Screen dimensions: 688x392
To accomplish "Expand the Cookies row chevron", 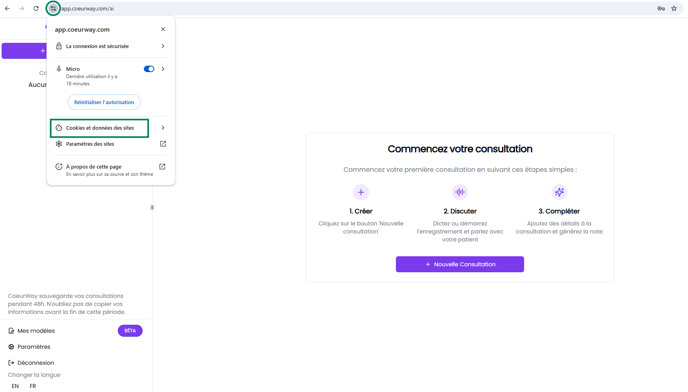I will (x=163, y=128).
